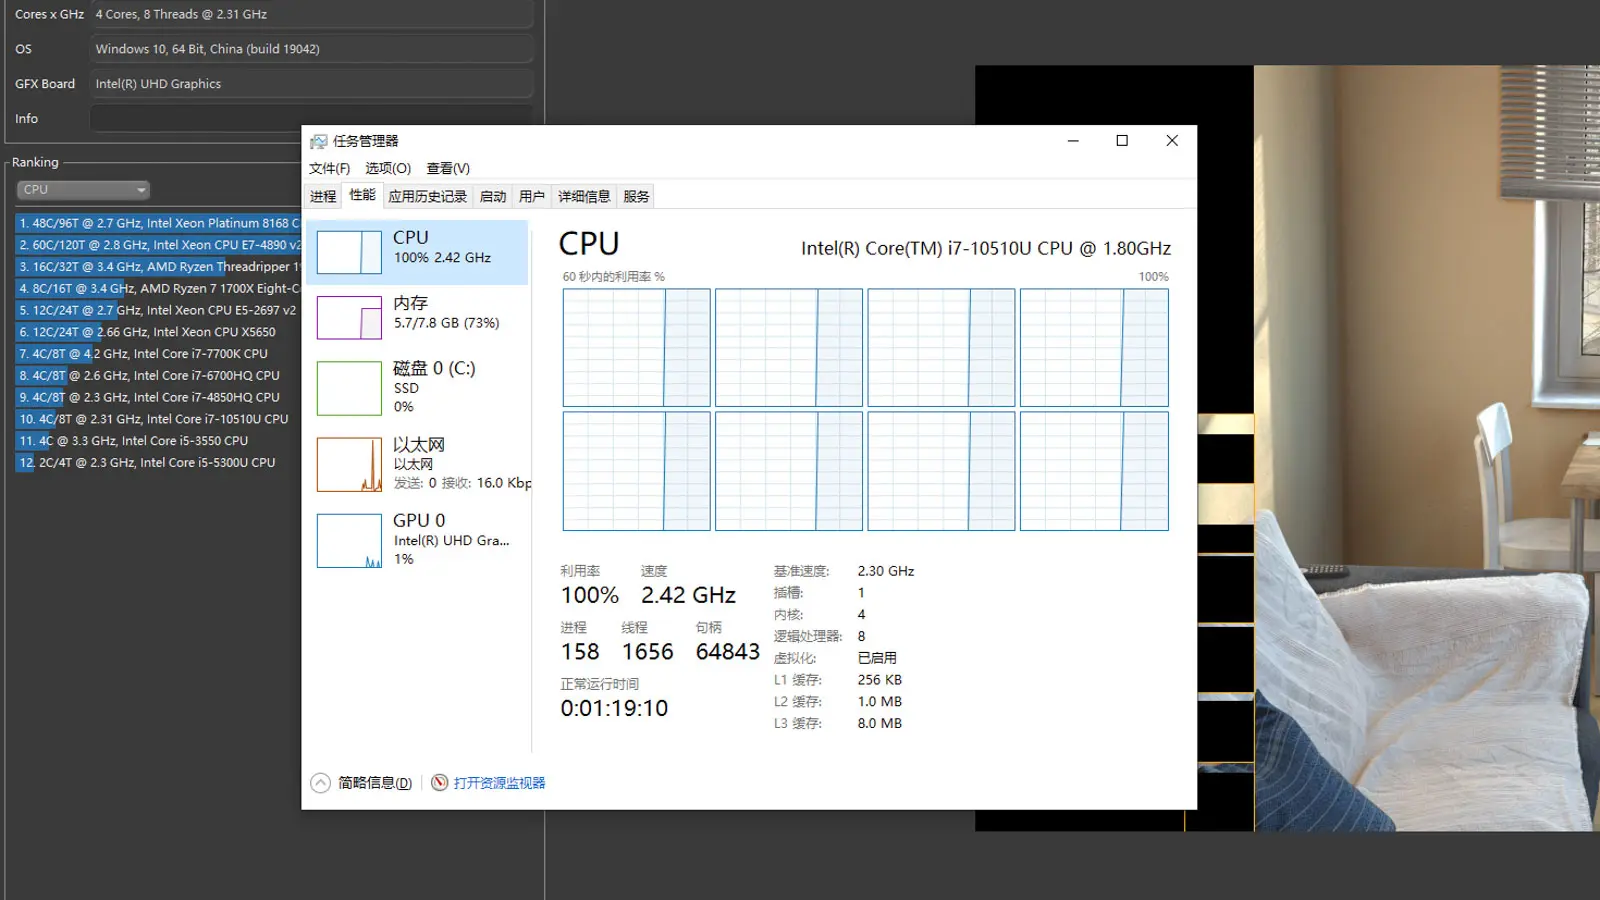Switch to the 详细信息 tab
The width and height of the screenshot is (1600, 900).
584,196
